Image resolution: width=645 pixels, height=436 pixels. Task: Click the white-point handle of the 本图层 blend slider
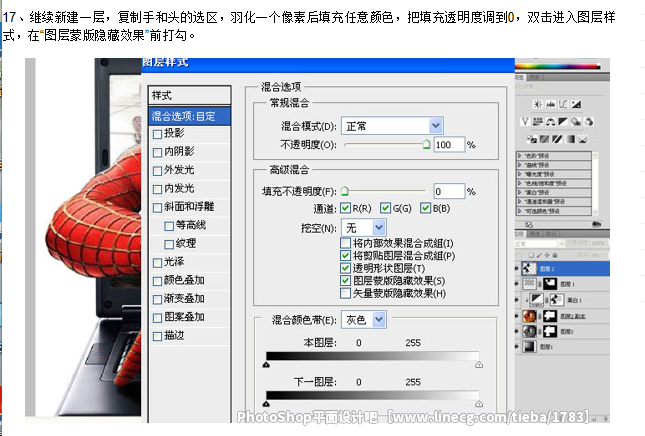click(x=479, y=365)
